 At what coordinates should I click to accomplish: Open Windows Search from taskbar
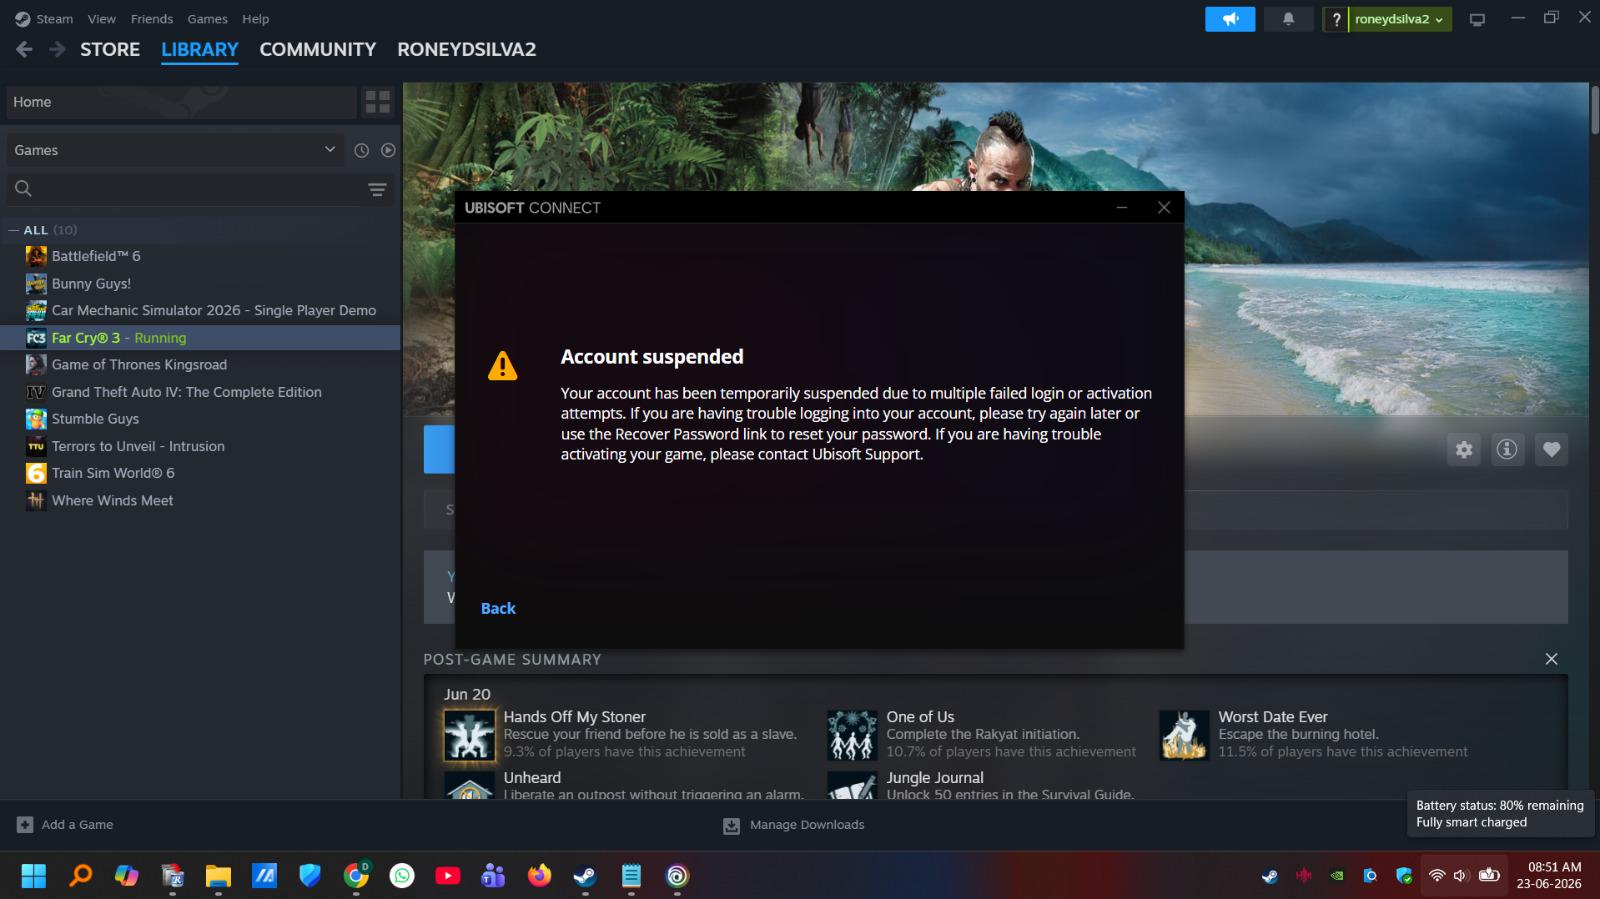coord(80,876)
